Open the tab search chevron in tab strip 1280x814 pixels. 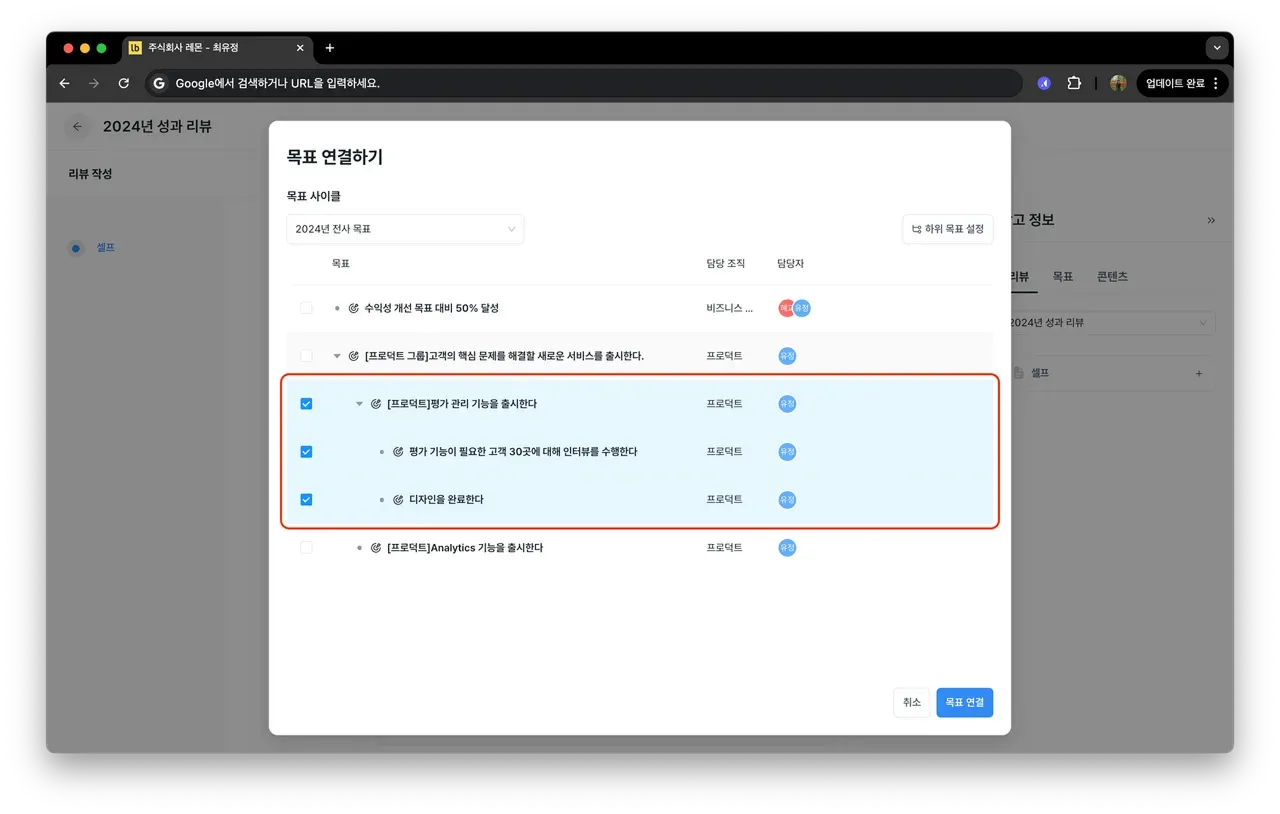[1216, 48]
